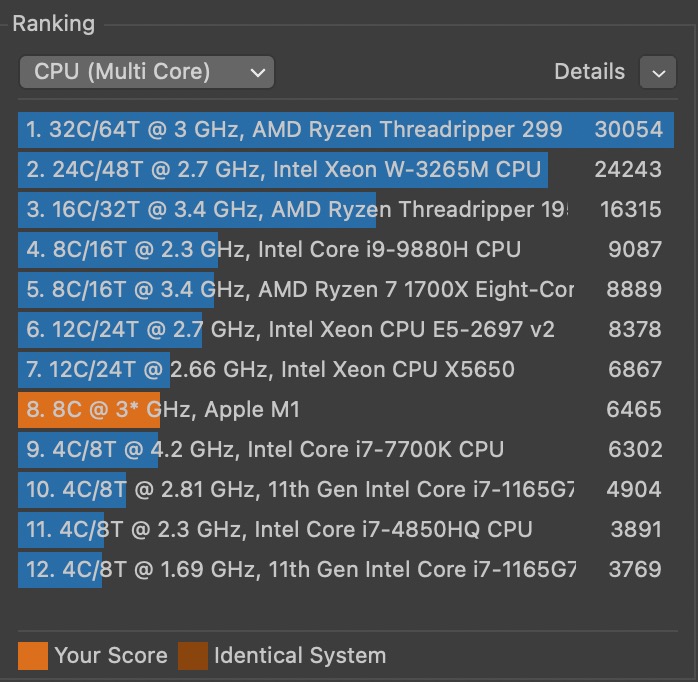Click the Details label

click(x=589, y=72)
